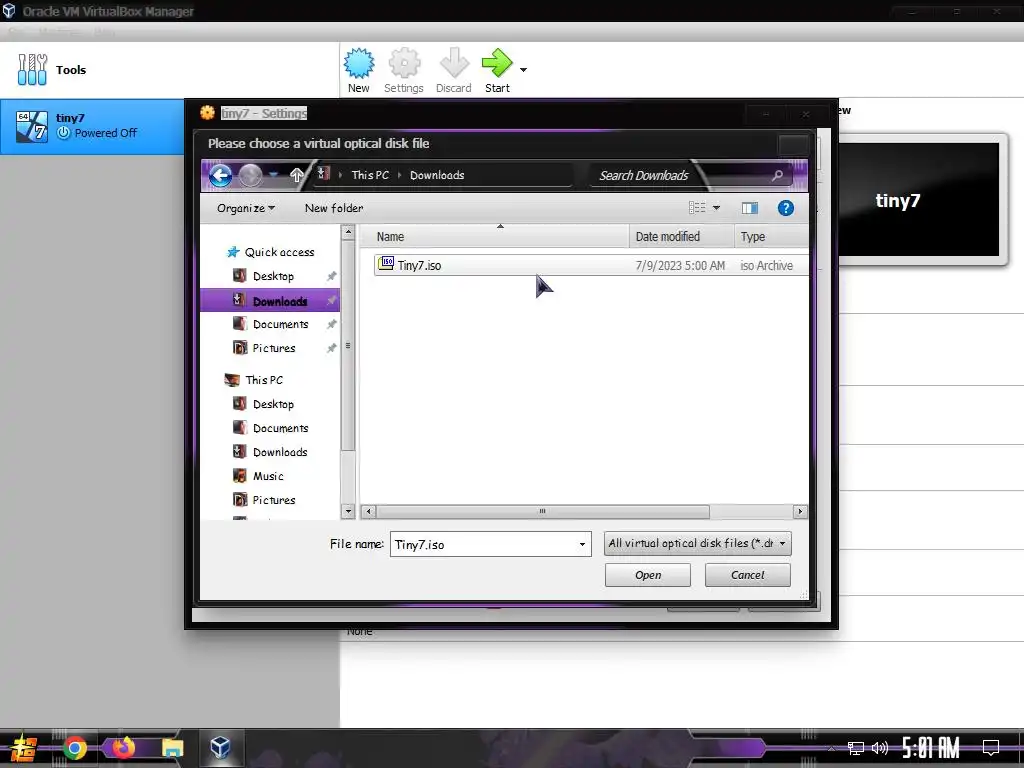
Task: Click the Open button
Action: coord(647,575)
